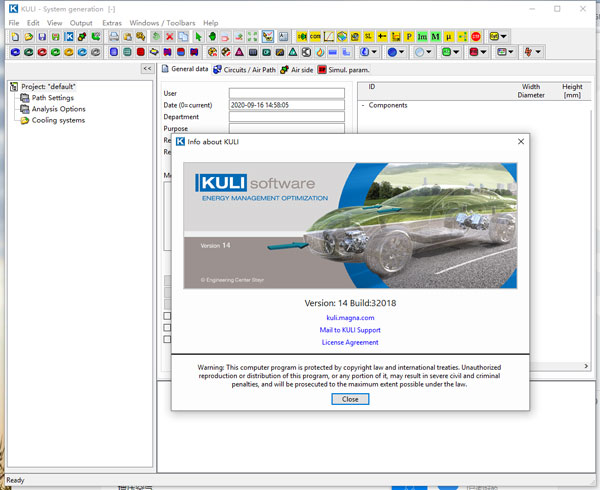Click the yellow 'com' toolbar icon
The height and width of the screenshot is (490, 600).
click(315, 37)
